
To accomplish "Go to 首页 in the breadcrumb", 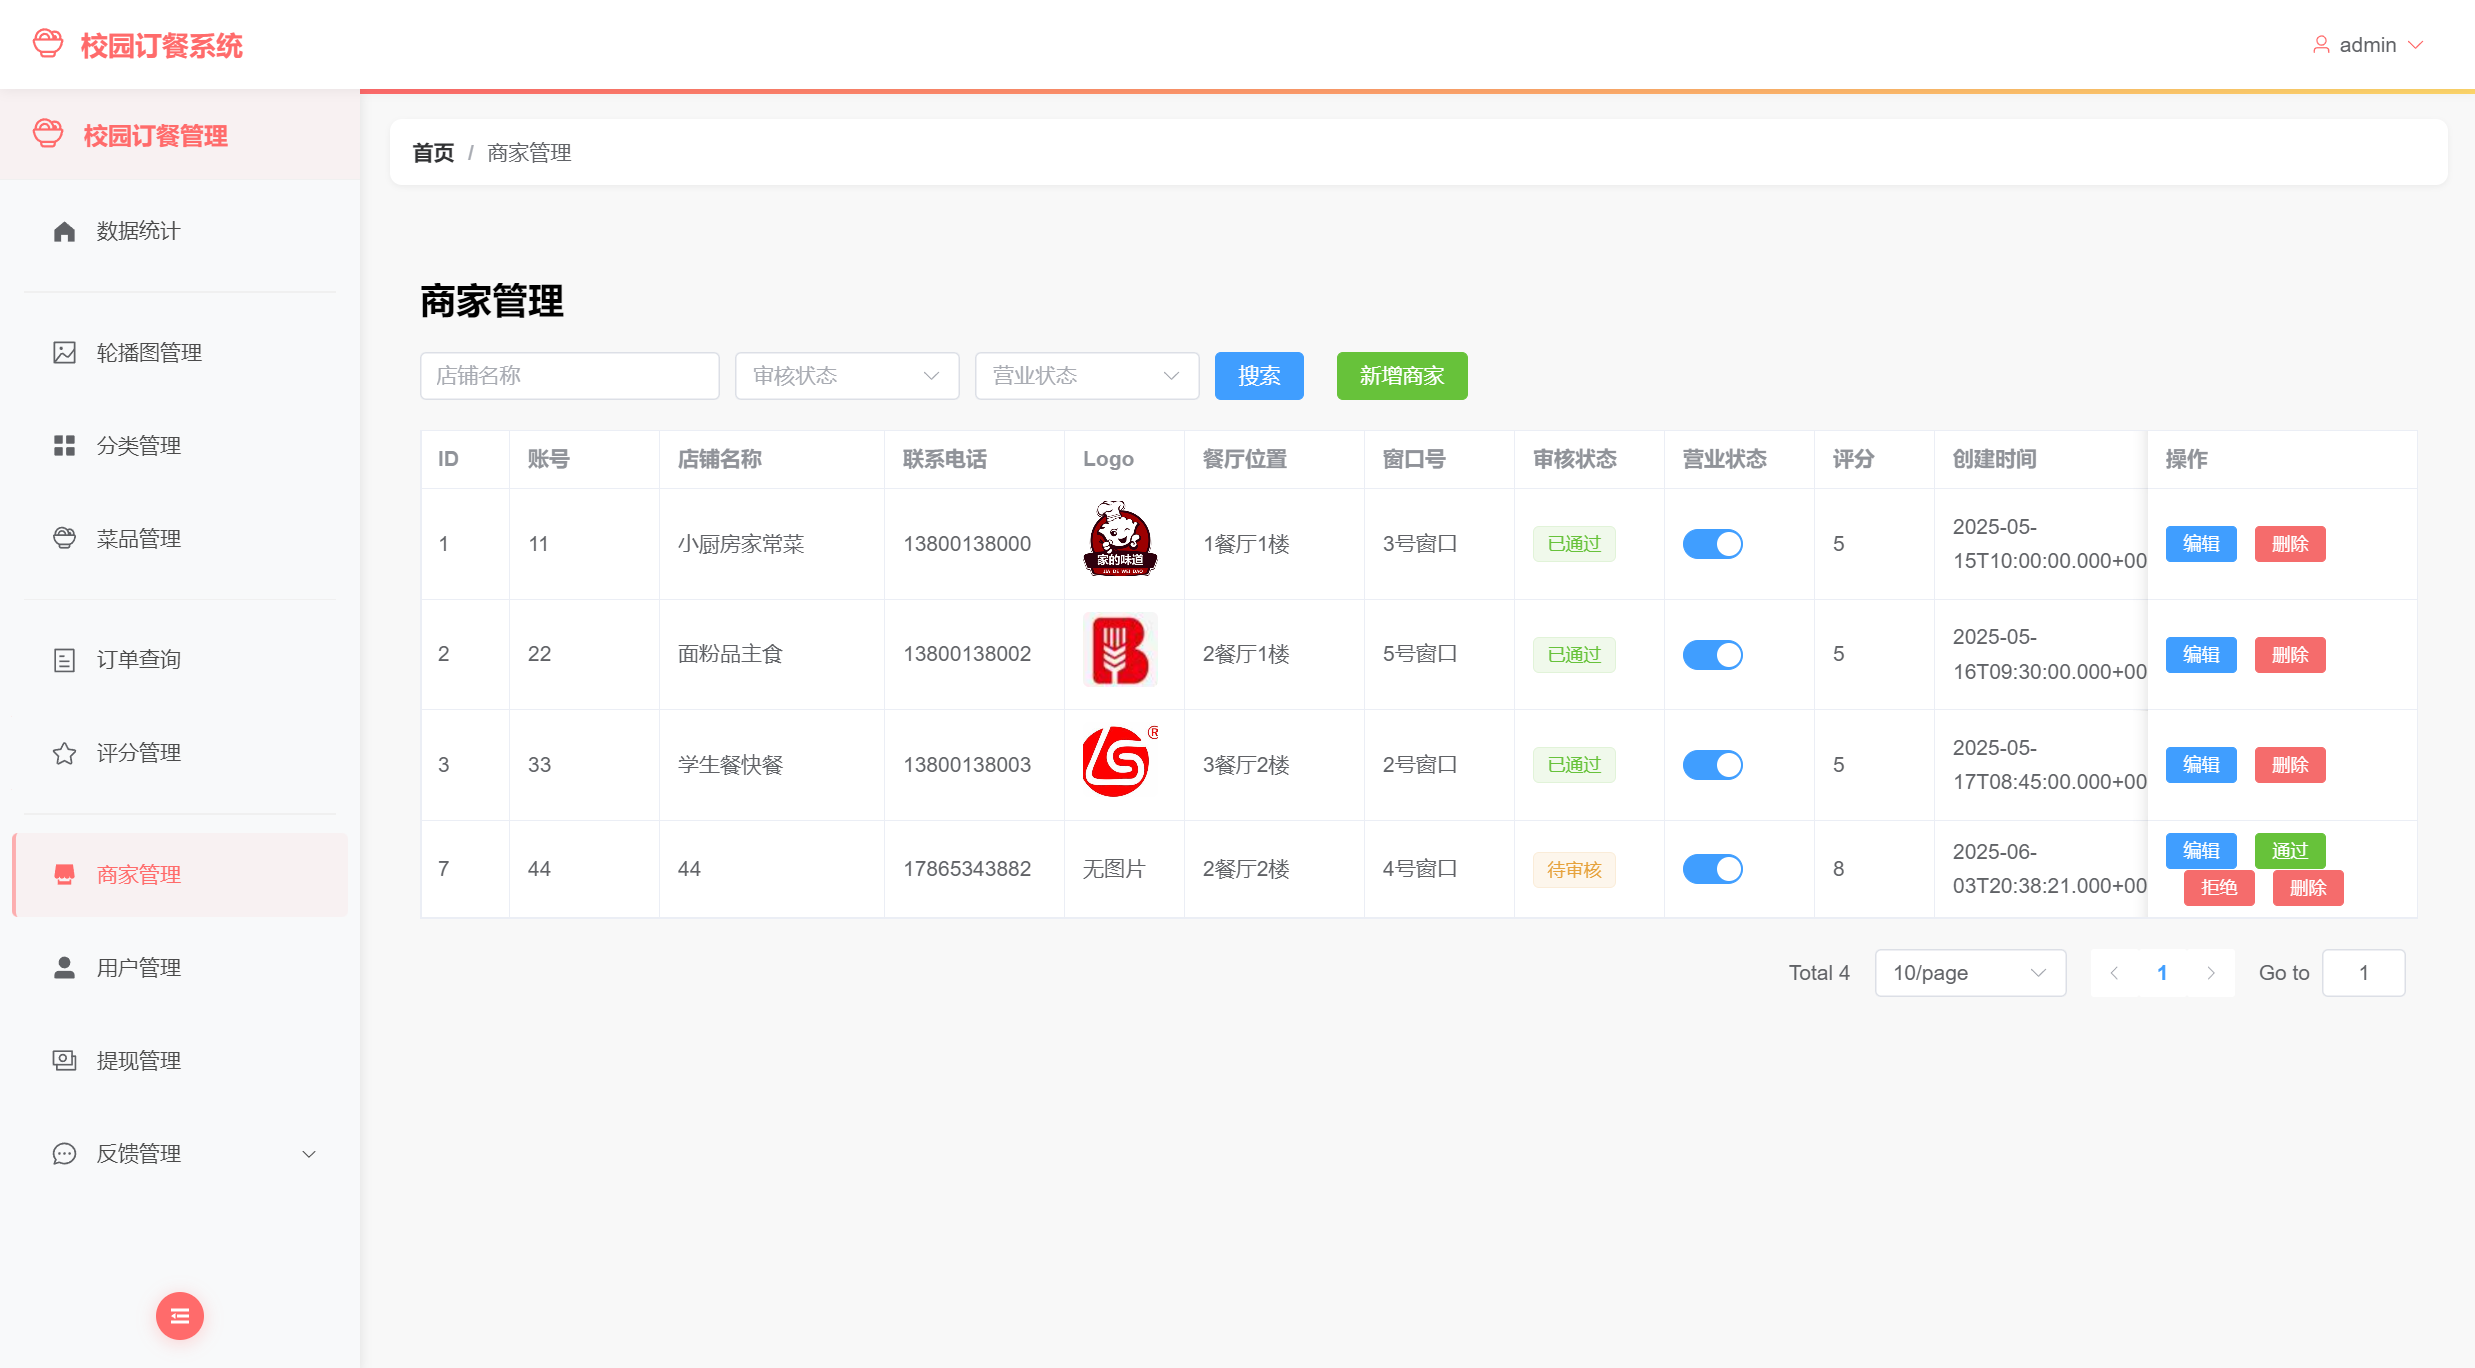I will (433, 153).
